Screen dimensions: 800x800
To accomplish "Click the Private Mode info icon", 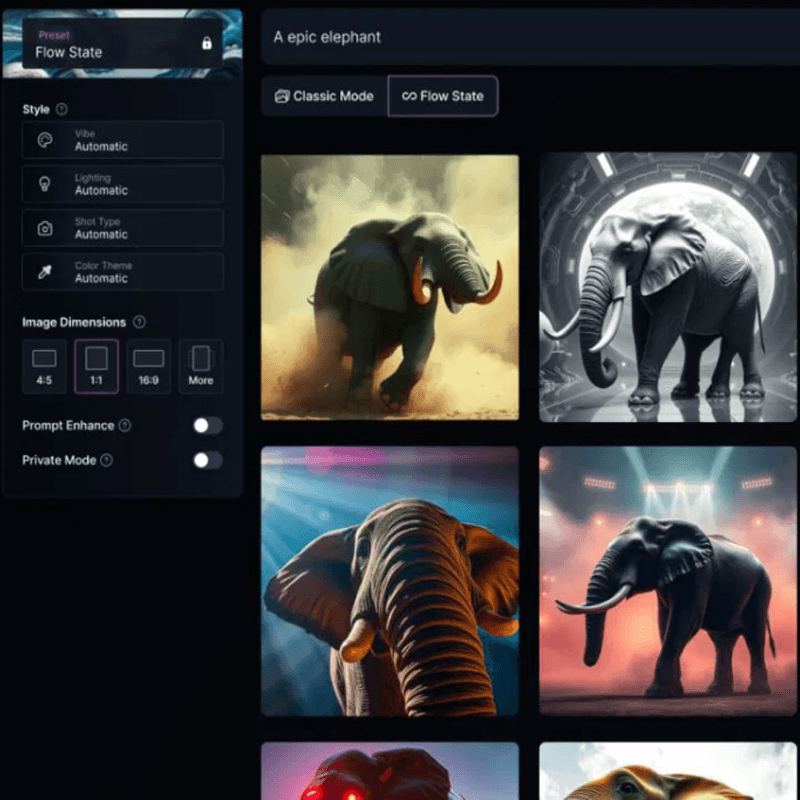I will pyautogui.click(x=107, y=460).
